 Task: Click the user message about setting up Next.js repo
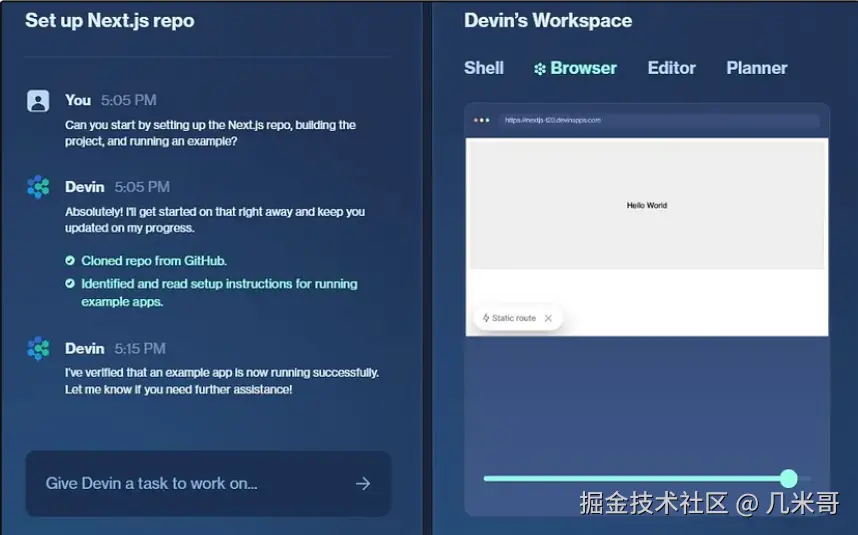[x=210, y=133]
